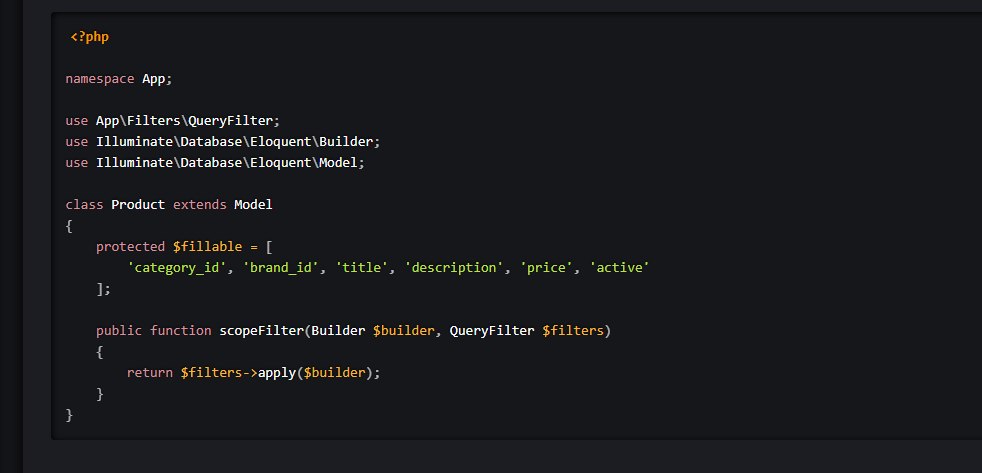The height and width of the screenshot is (473, 982).
Task: Click the 'class' keyword
Action: point(85,205)
